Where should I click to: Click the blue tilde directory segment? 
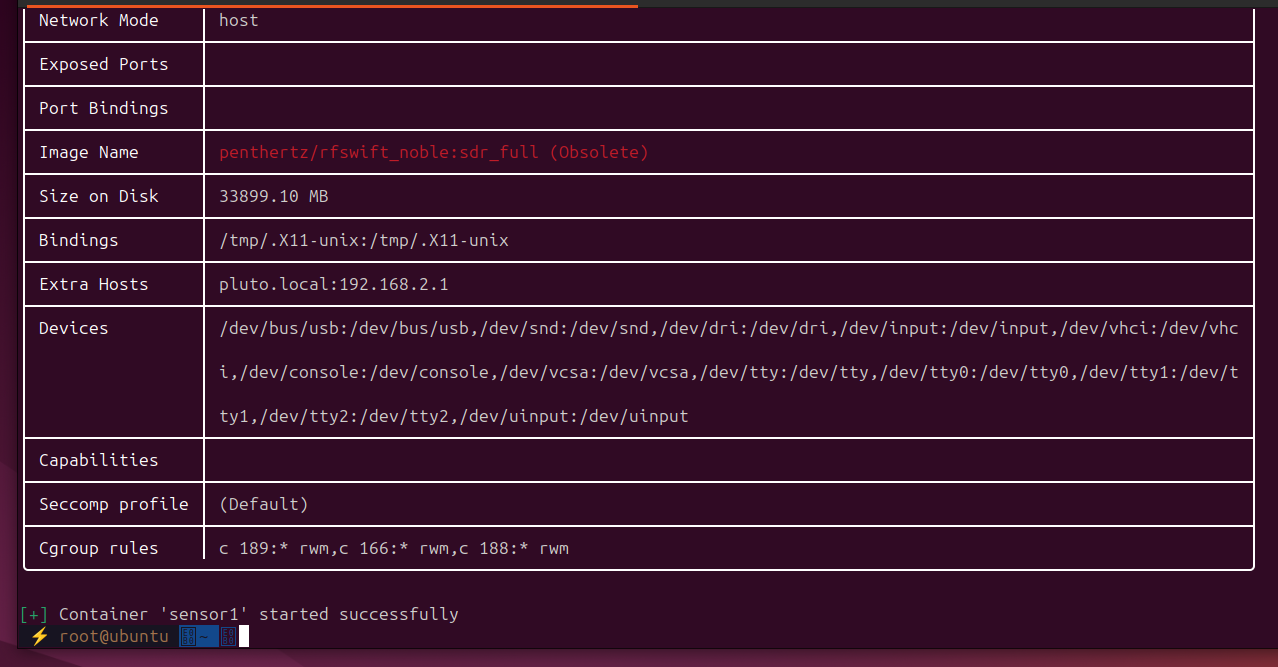199,636
